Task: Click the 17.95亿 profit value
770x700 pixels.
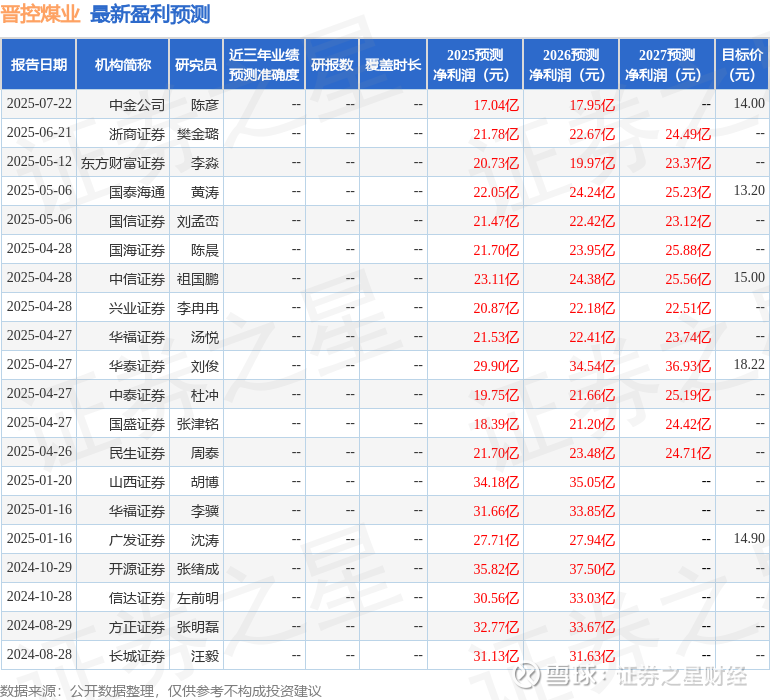Action: [x=592, y=105]
